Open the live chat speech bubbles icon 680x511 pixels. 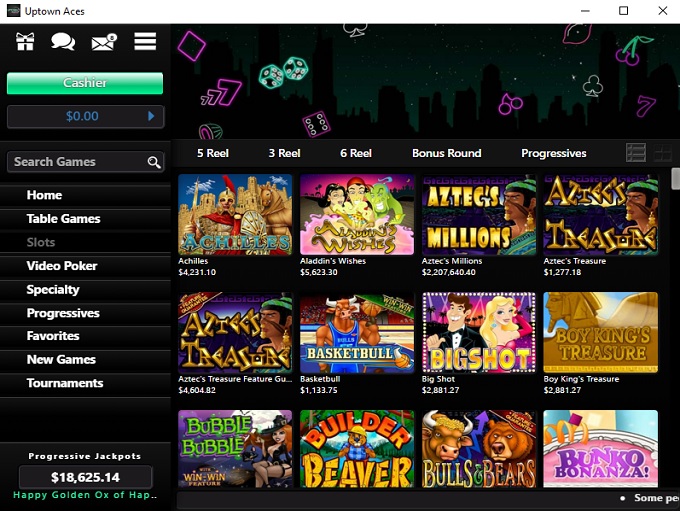[63, 42]
